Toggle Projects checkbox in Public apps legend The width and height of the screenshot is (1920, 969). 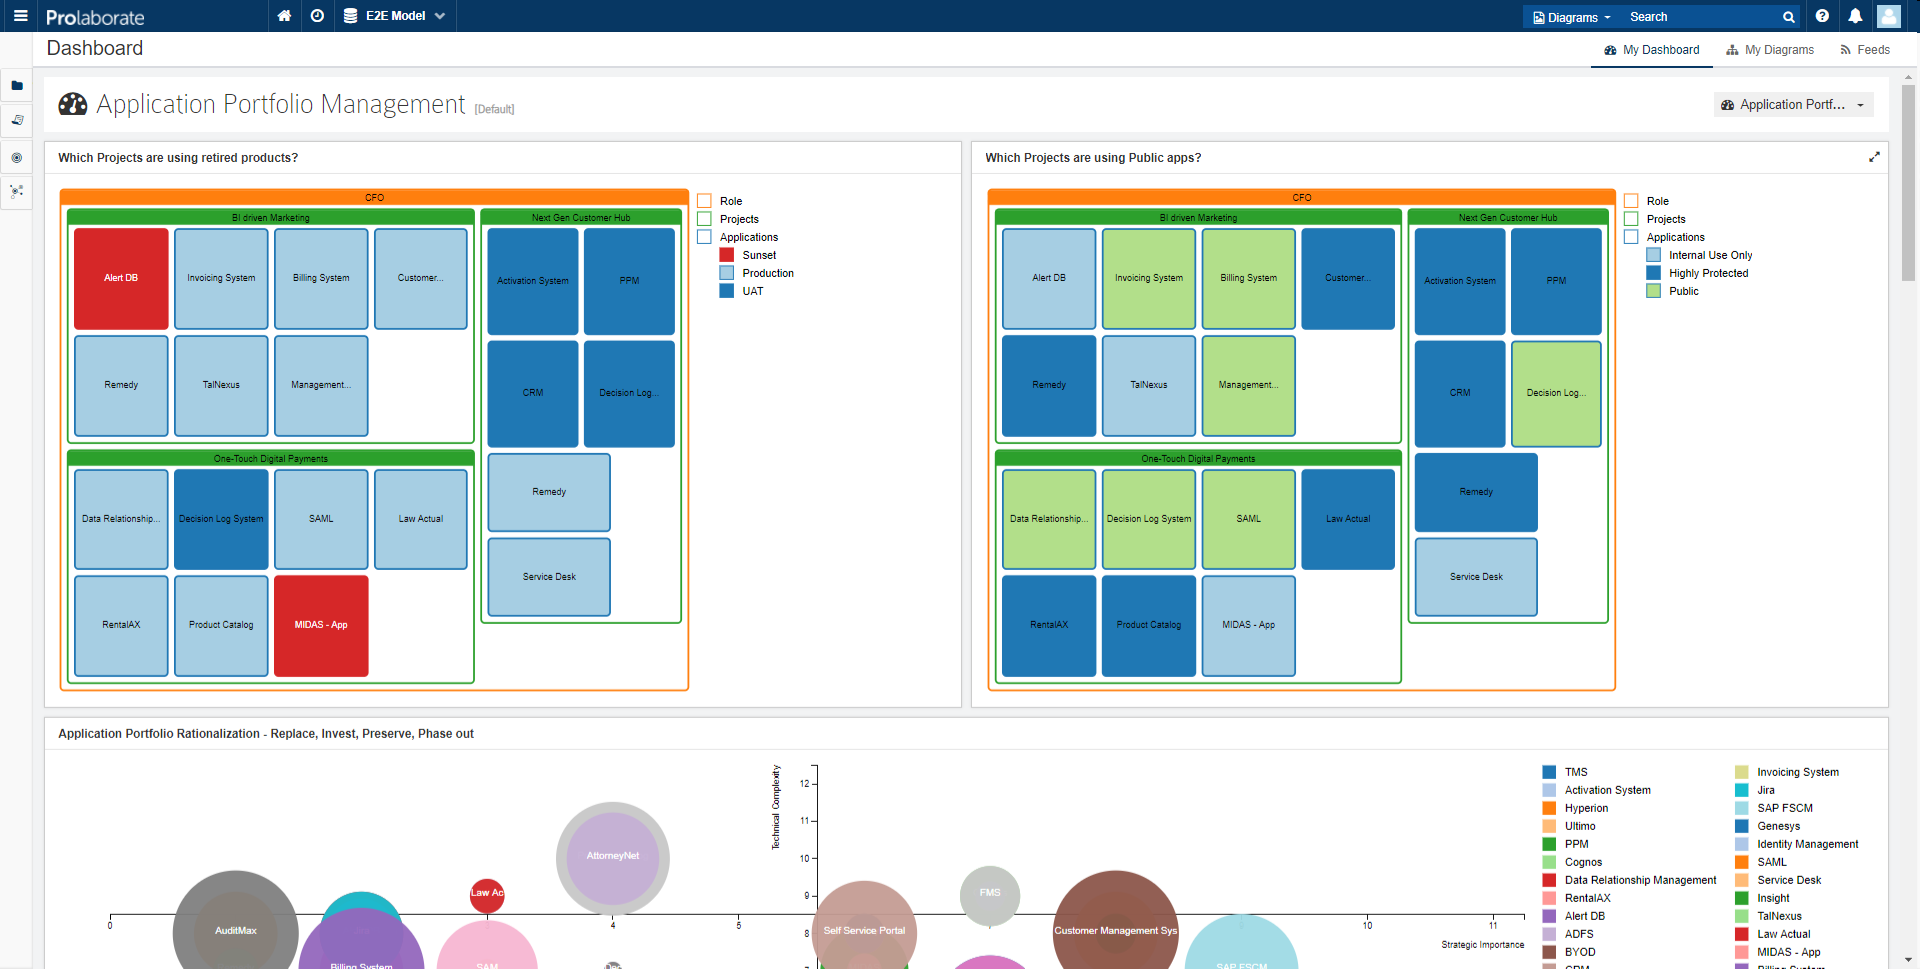(1631, 219)
